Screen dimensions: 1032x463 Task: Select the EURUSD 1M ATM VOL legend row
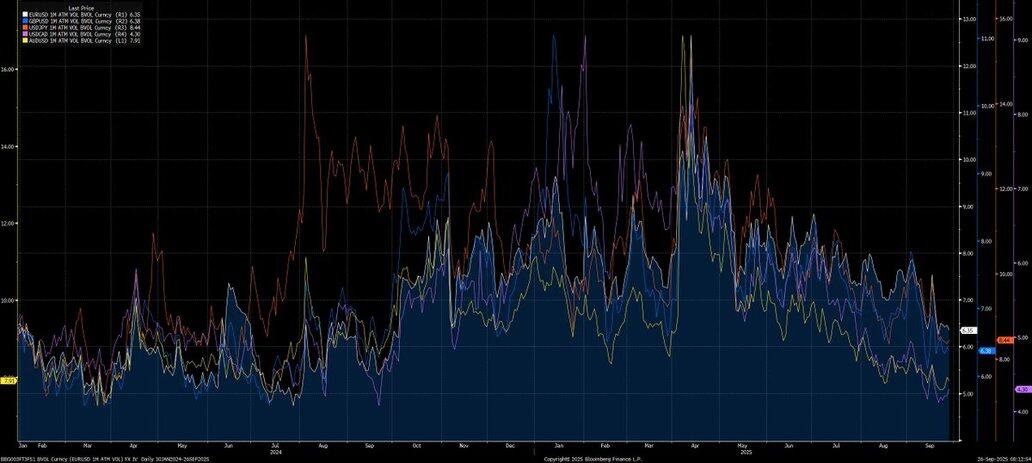(x=81, y=14)
